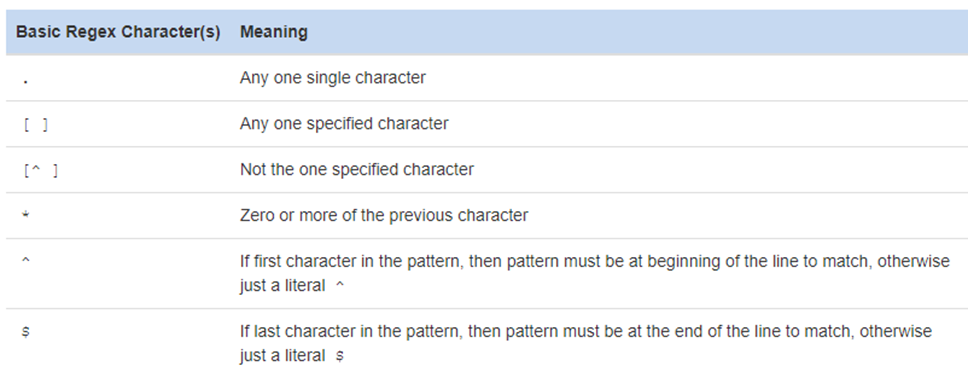This screenshot has height=372, width=968.
Task: Click 'Any one single character' text
Action: click(333, 78)
